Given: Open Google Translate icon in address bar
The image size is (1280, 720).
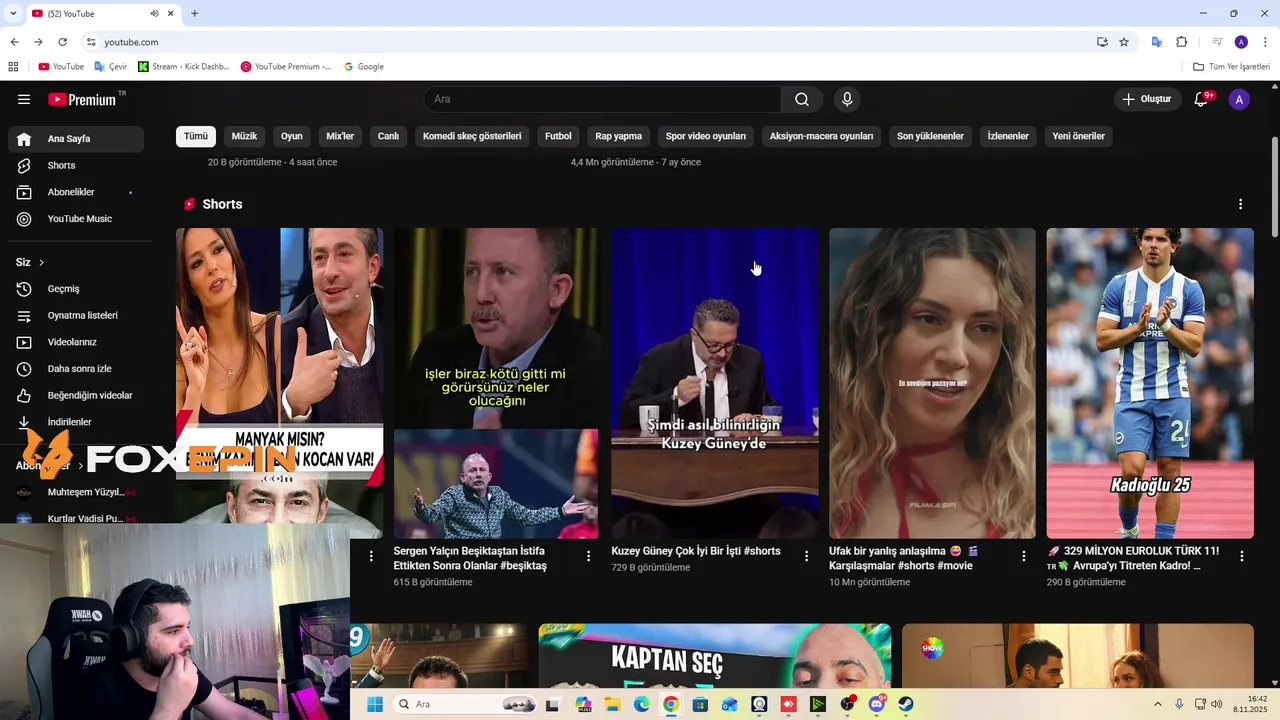Looking at the screenshot, I should click(x=1156, y=42).
